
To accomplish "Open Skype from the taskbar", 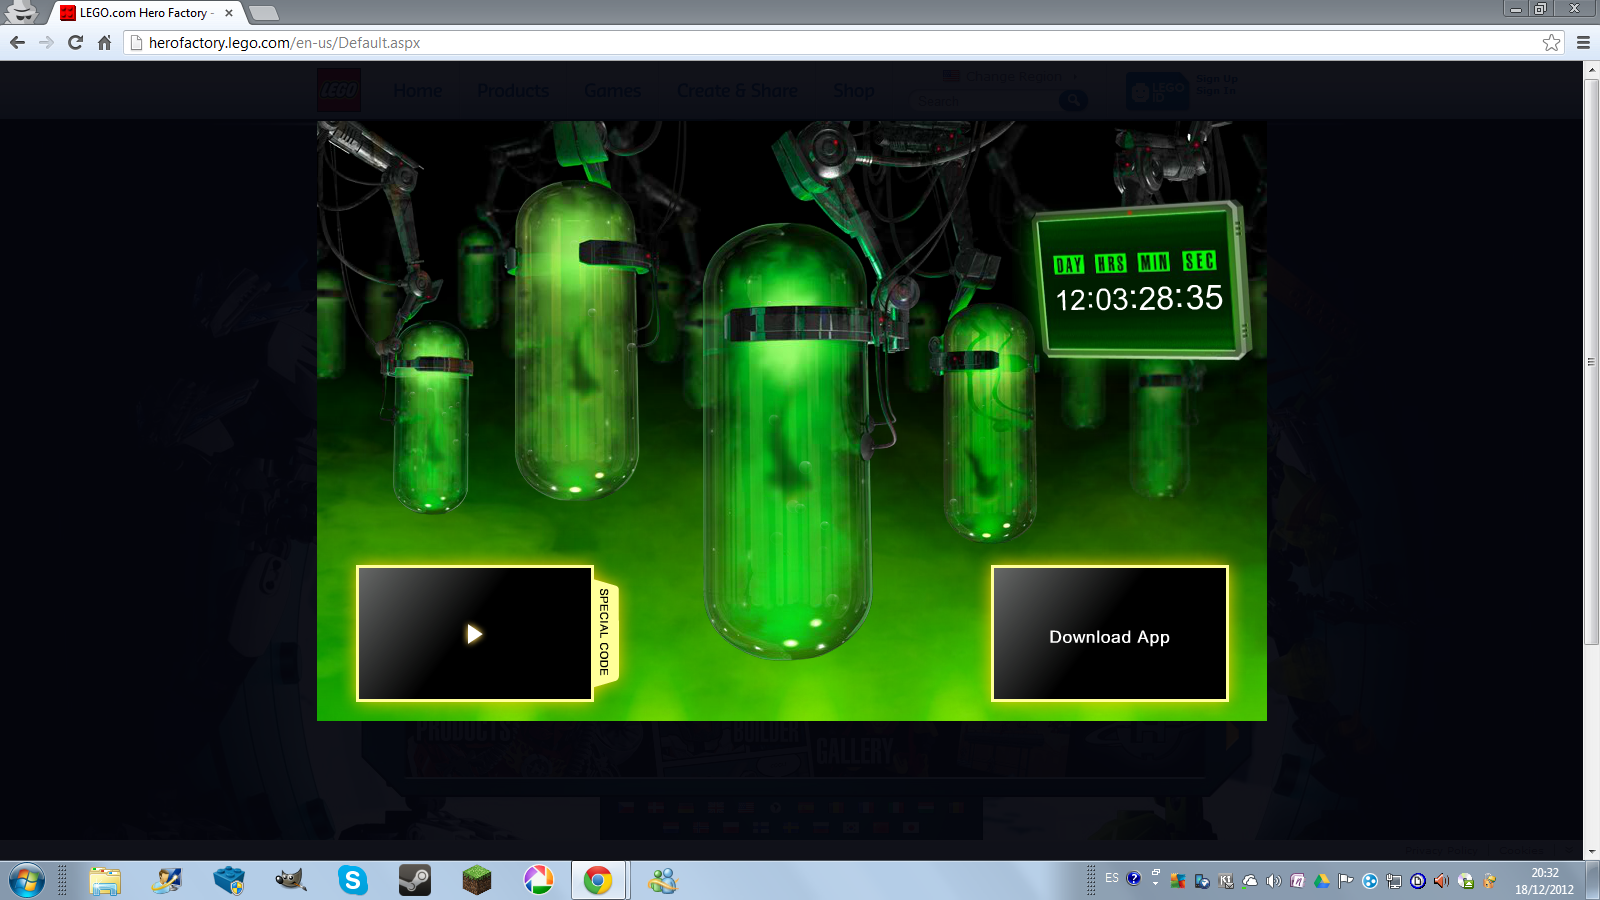I will click(x=352, y=881).
